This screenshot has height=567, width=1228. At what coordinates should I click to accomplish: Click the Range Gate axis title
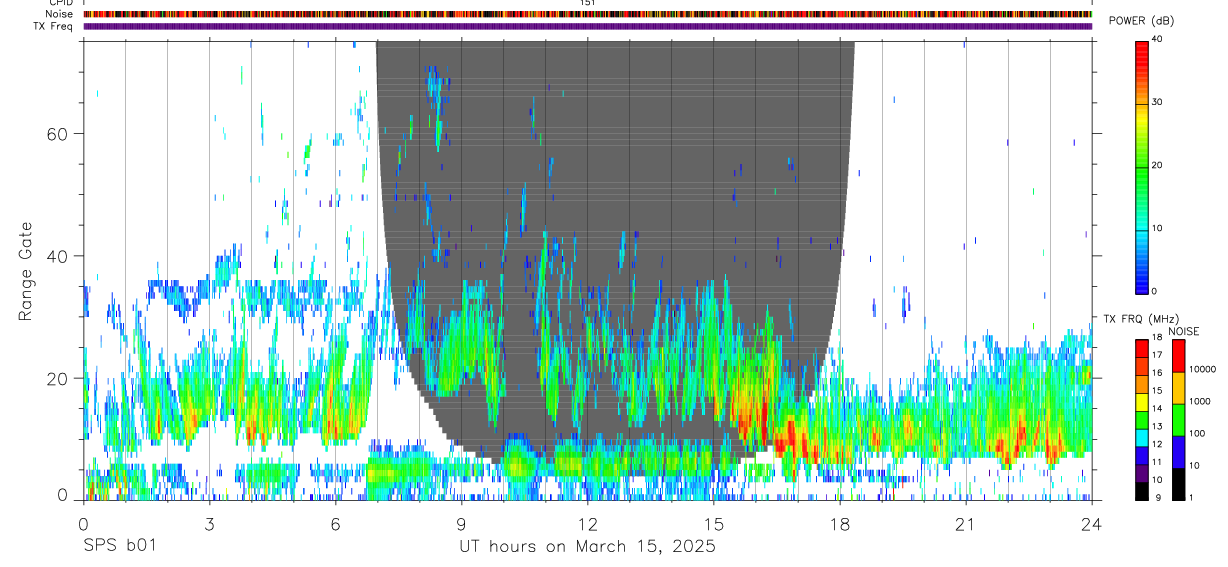tap(26, 271)
